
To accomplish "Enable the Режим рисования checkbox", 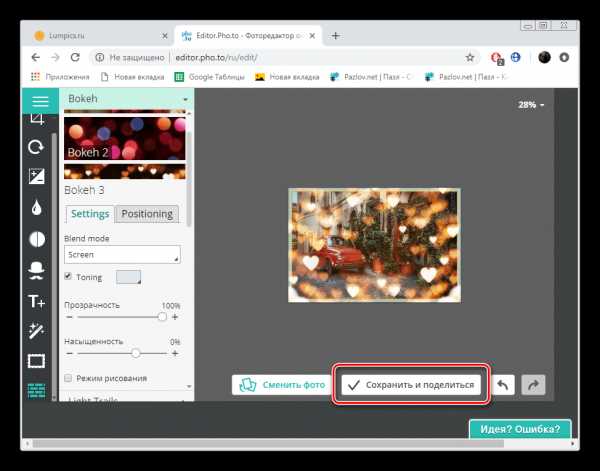I will pos(68,378).
